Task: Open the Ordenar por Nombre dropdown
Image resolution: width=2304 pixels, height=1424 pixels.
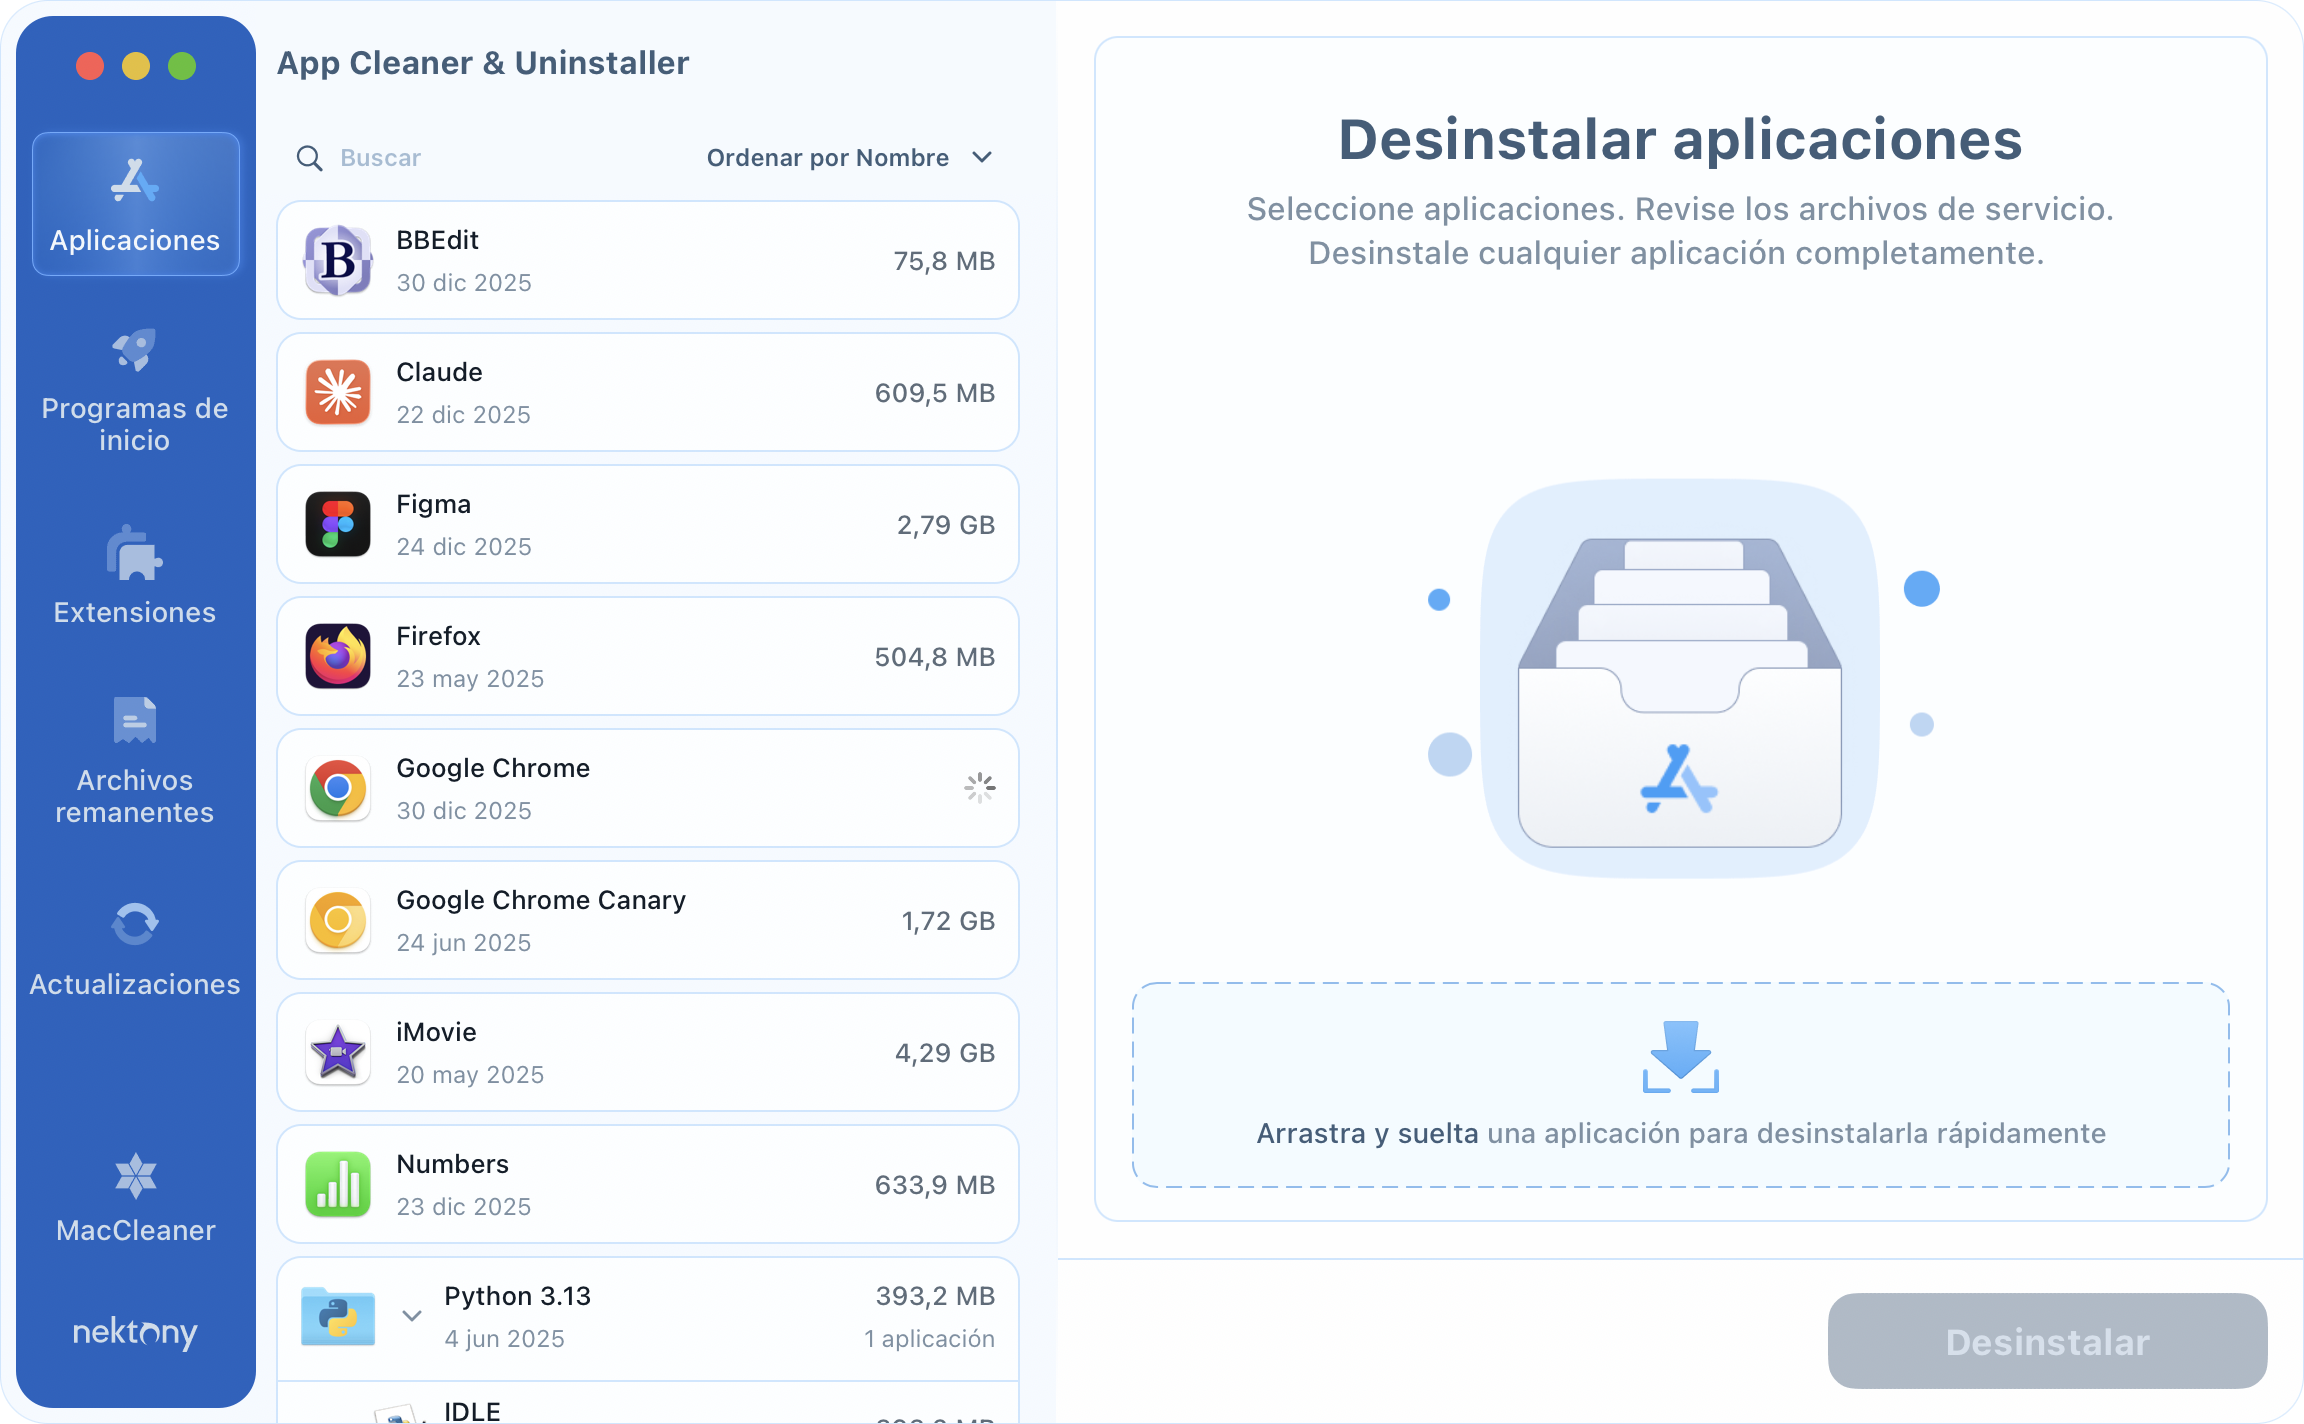Action: [x=848, y=157]
